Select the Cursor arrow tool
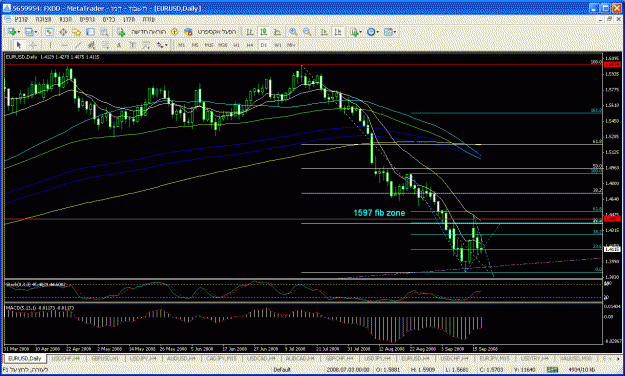This screenshot has width=625, height=376. click(19, 45)
